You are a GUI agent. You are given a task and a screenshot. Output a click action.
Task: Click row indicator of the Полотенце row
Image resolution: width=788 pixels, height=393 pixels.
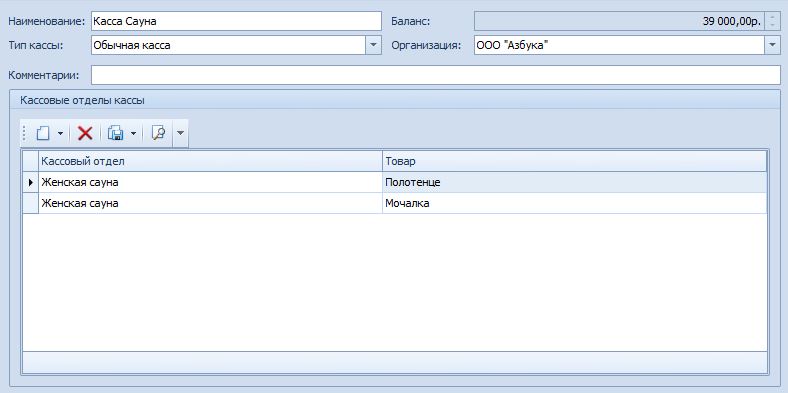tap(31, 182)
